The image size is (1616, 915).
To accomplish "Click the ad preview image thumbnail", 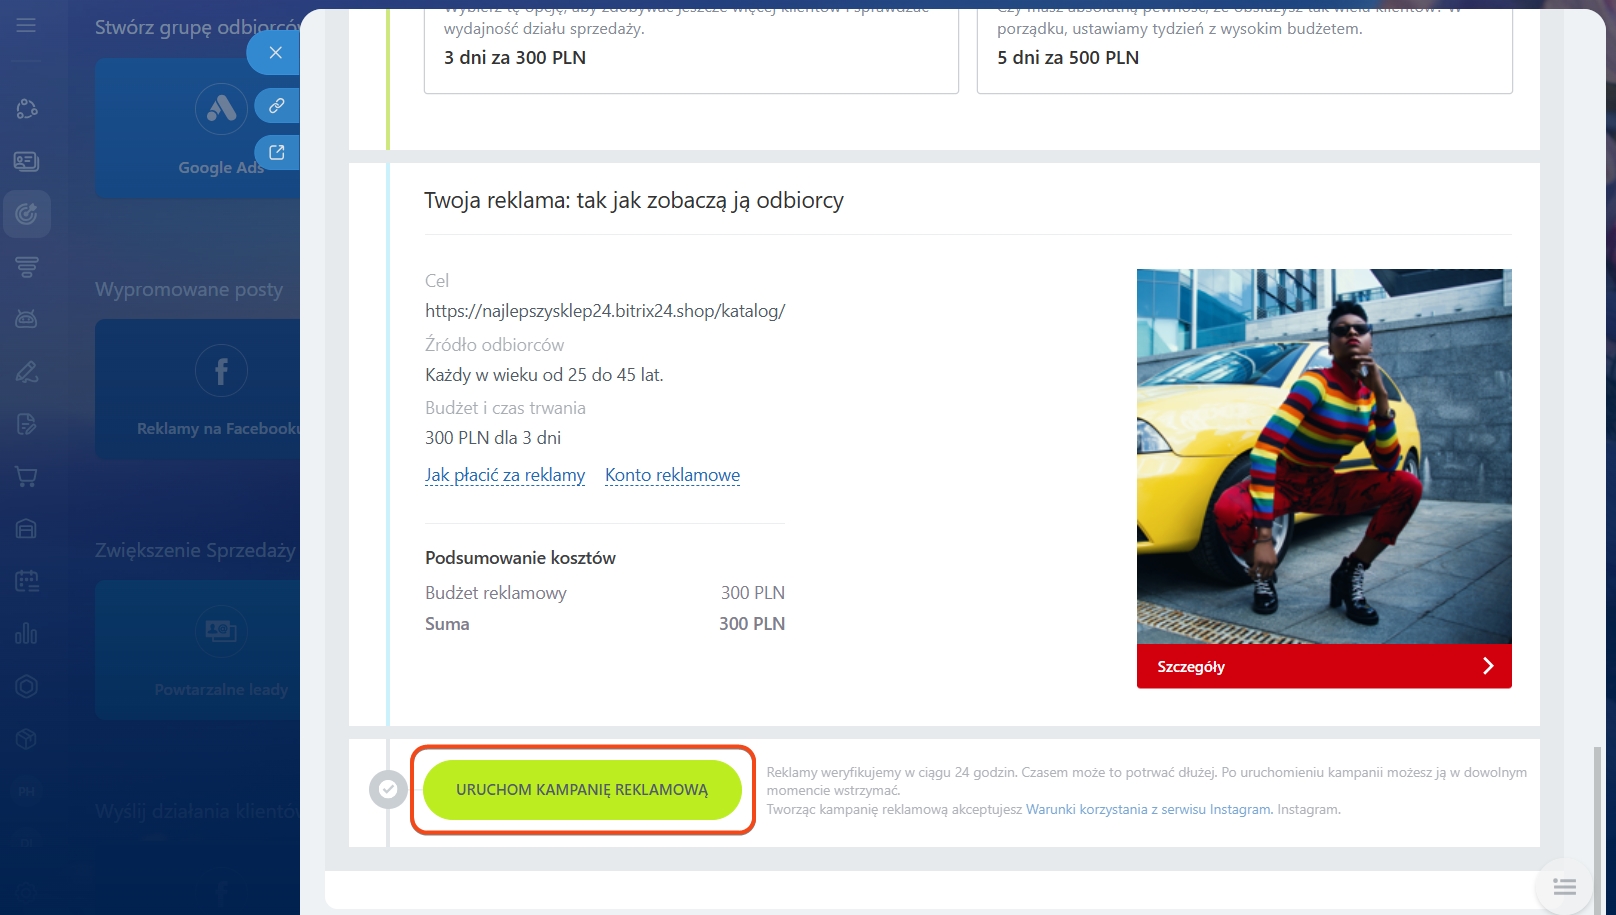I will click(x=1323, y=456).
